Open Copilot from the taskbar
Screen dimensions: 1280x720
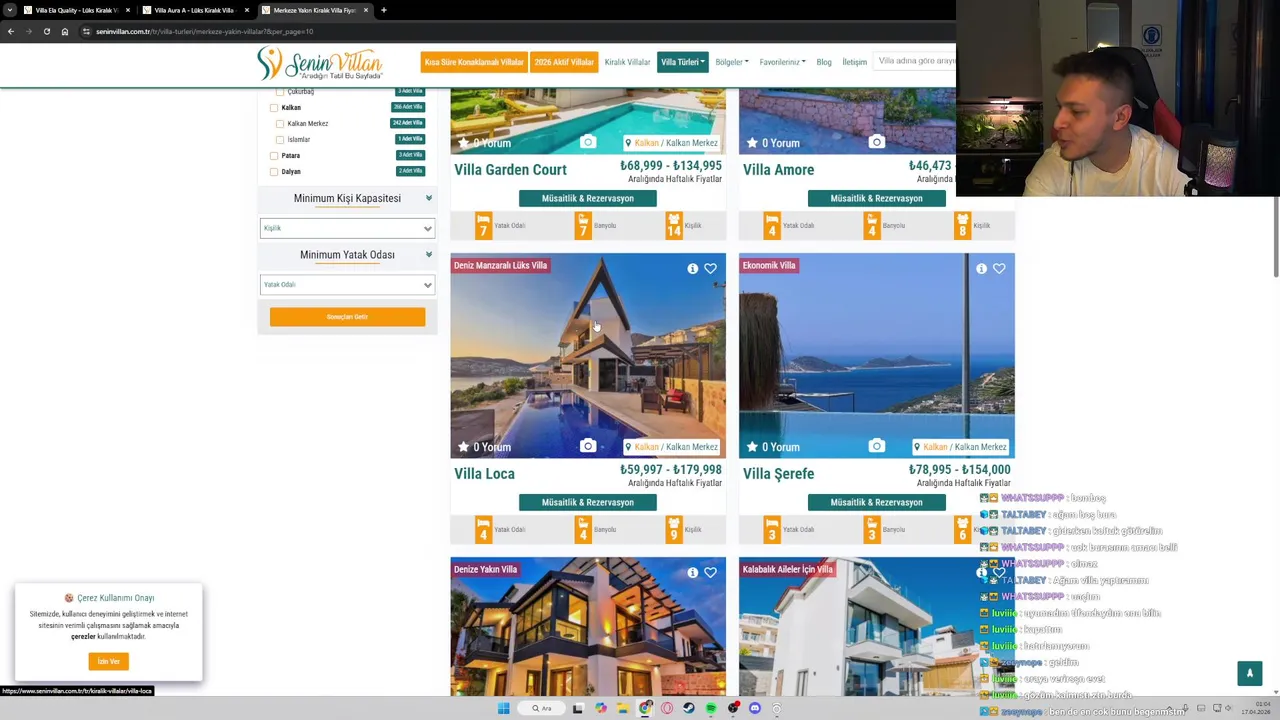pos(600,708)
